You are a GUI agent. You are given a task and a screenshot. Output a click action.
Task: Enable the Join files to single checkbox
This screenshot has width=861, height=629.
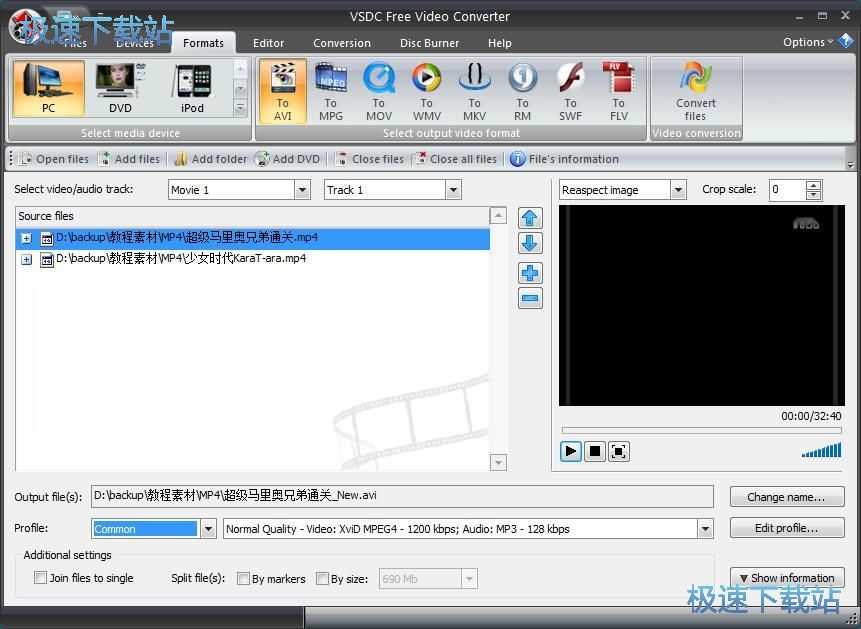[40, 578]
